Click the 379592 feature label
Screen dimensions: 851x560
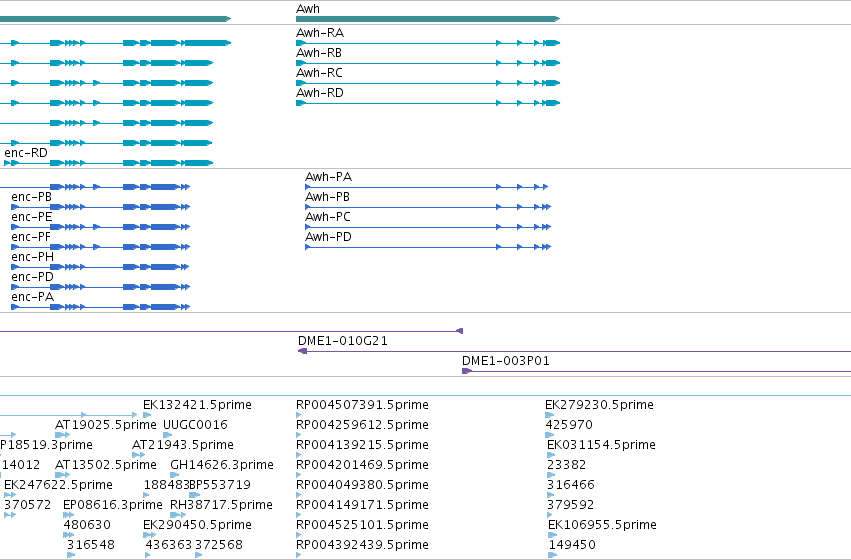pyautogui.click(x=571, y=505)
